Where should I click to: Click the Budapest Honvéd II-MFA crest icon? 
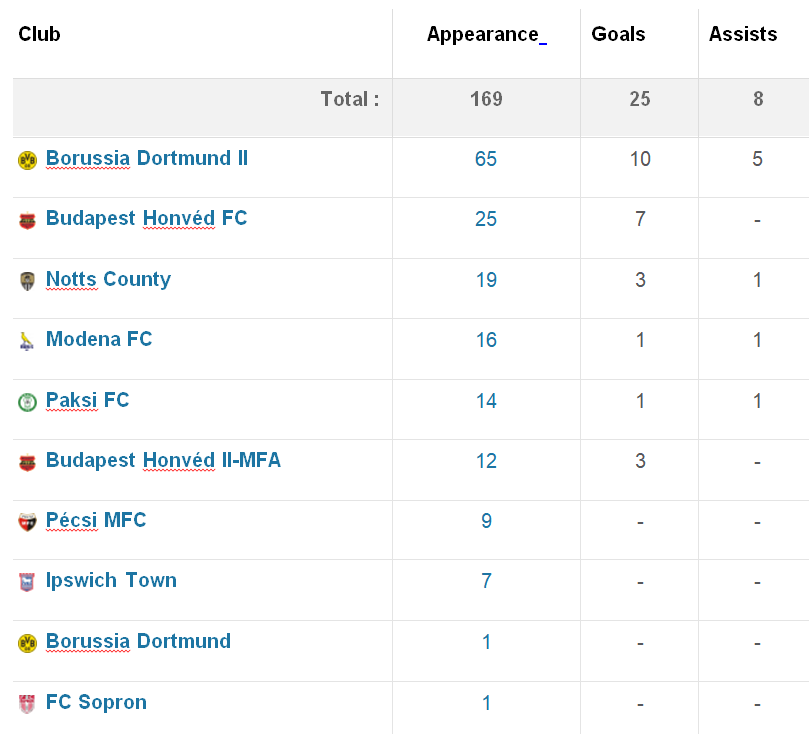27,462
